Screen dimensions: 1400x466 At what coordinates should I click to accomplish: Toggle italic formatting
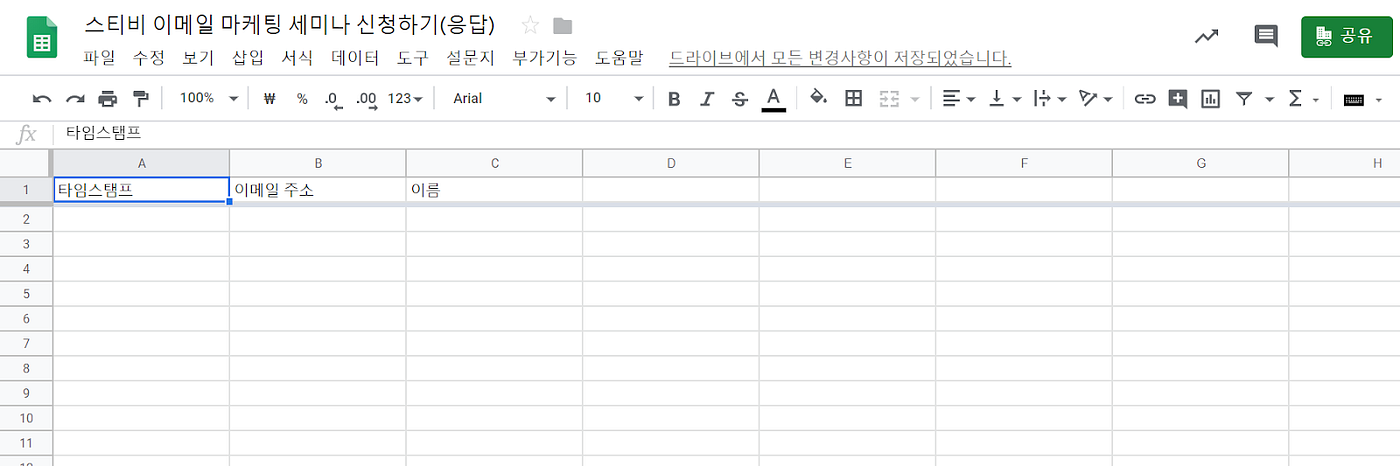point(707,98)
